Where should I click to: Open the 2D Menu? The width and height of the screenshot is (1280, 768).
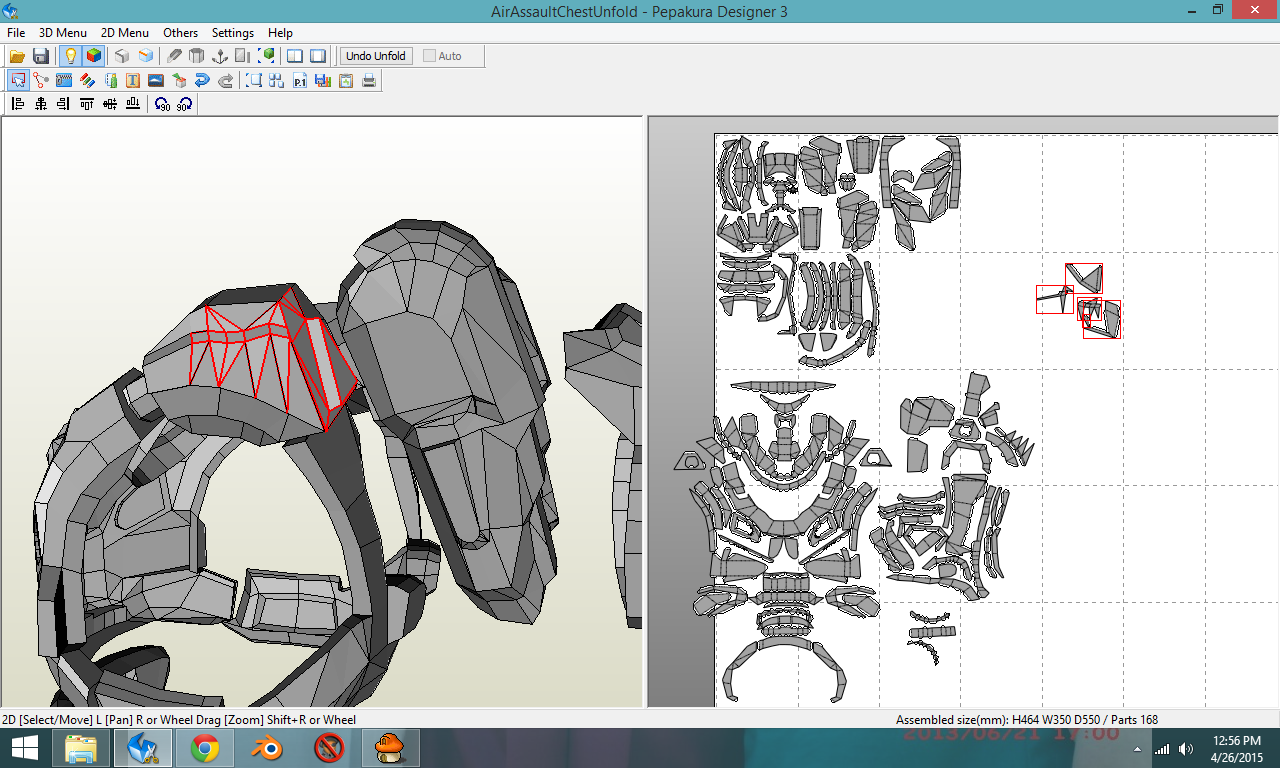pyautogui.click(x=125, y=33)
